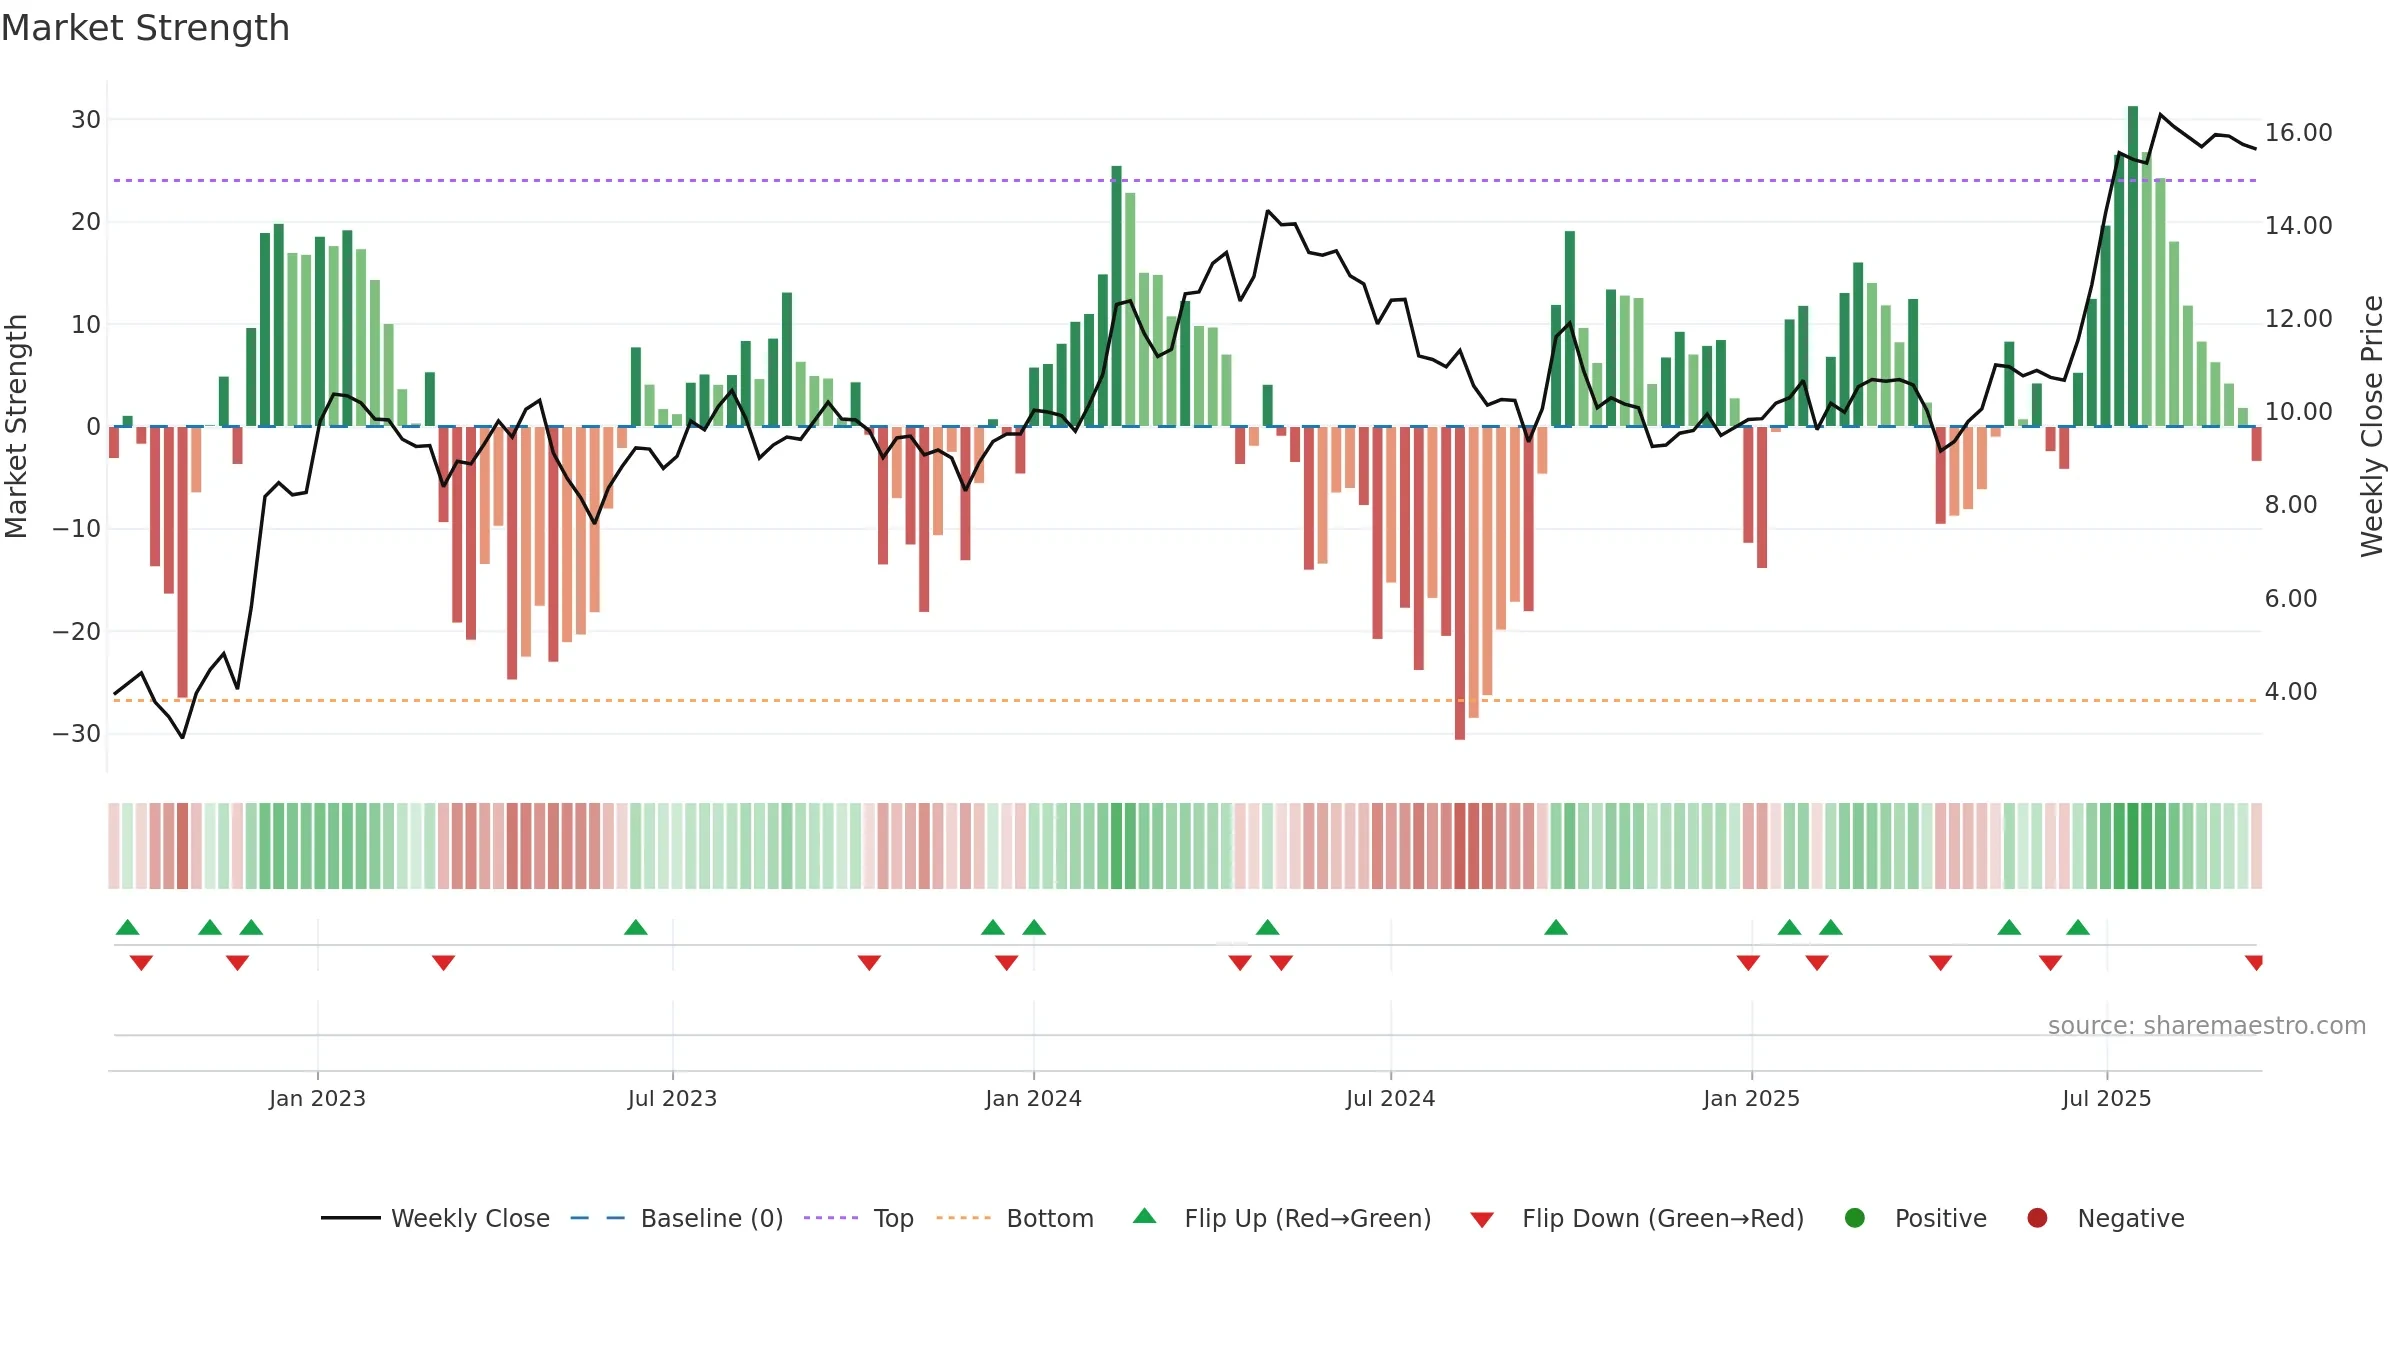Click the −20 tick on left axis
The width and height of the screenshot is (2400, 1350).
[x=77, y=632]
